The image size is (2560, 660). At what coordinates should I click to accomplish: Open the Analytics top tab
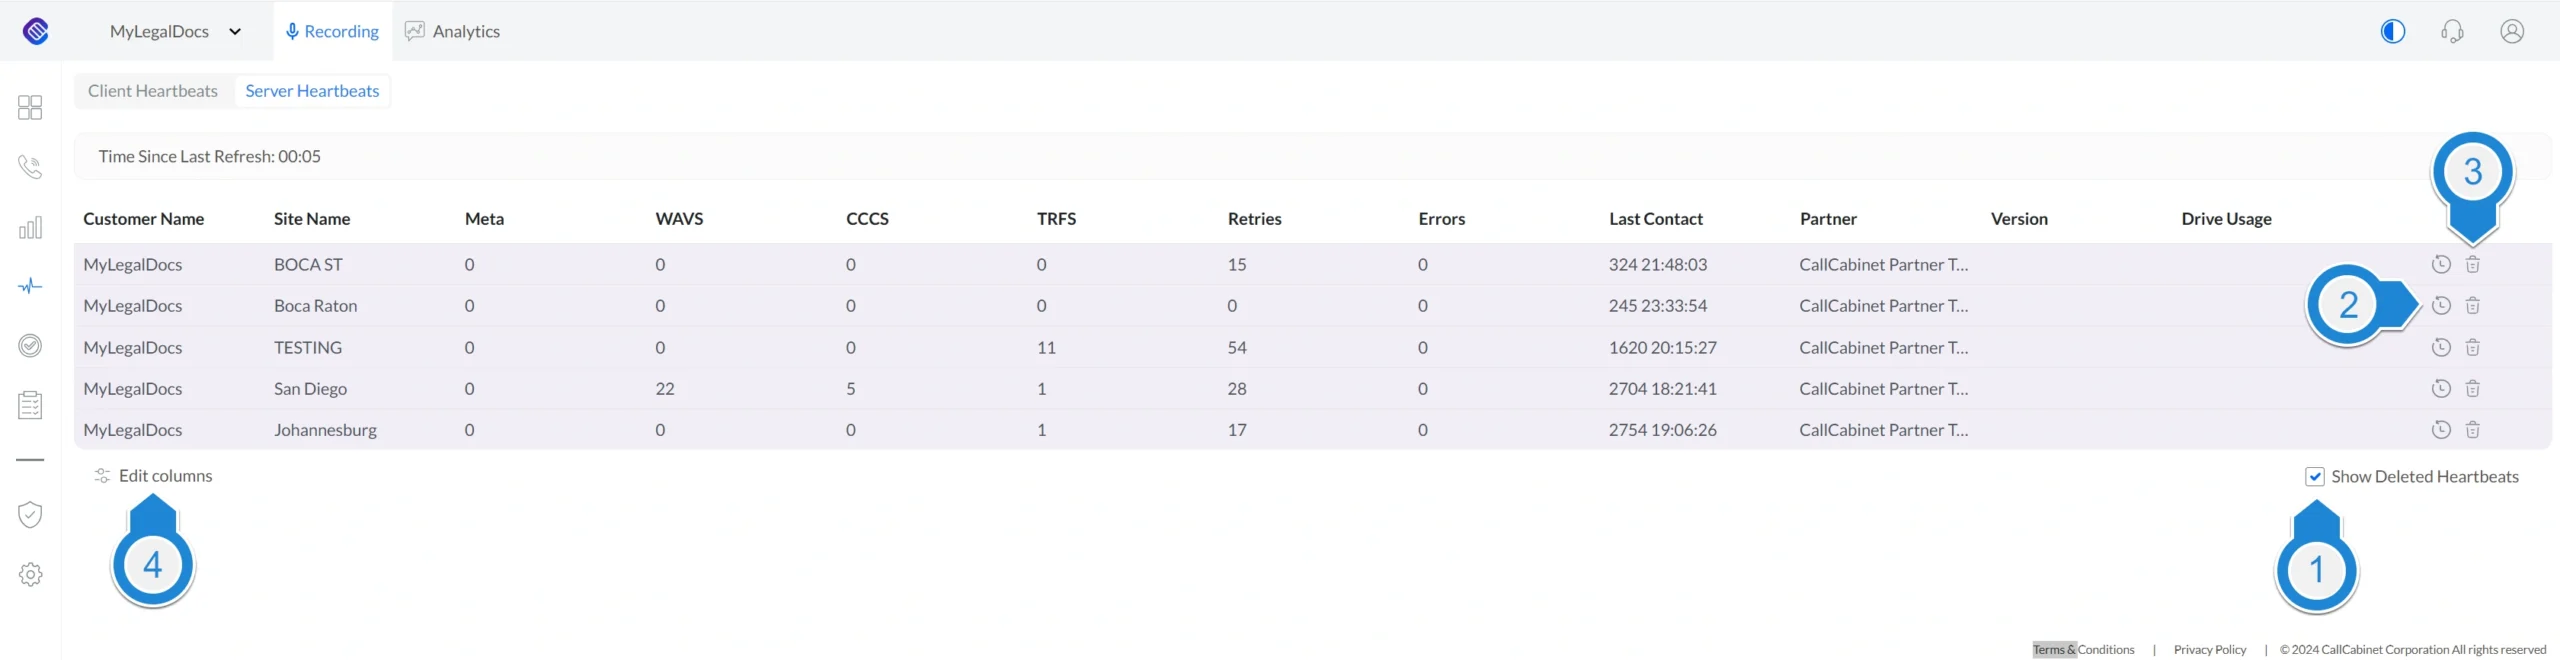tap(452, 31)
